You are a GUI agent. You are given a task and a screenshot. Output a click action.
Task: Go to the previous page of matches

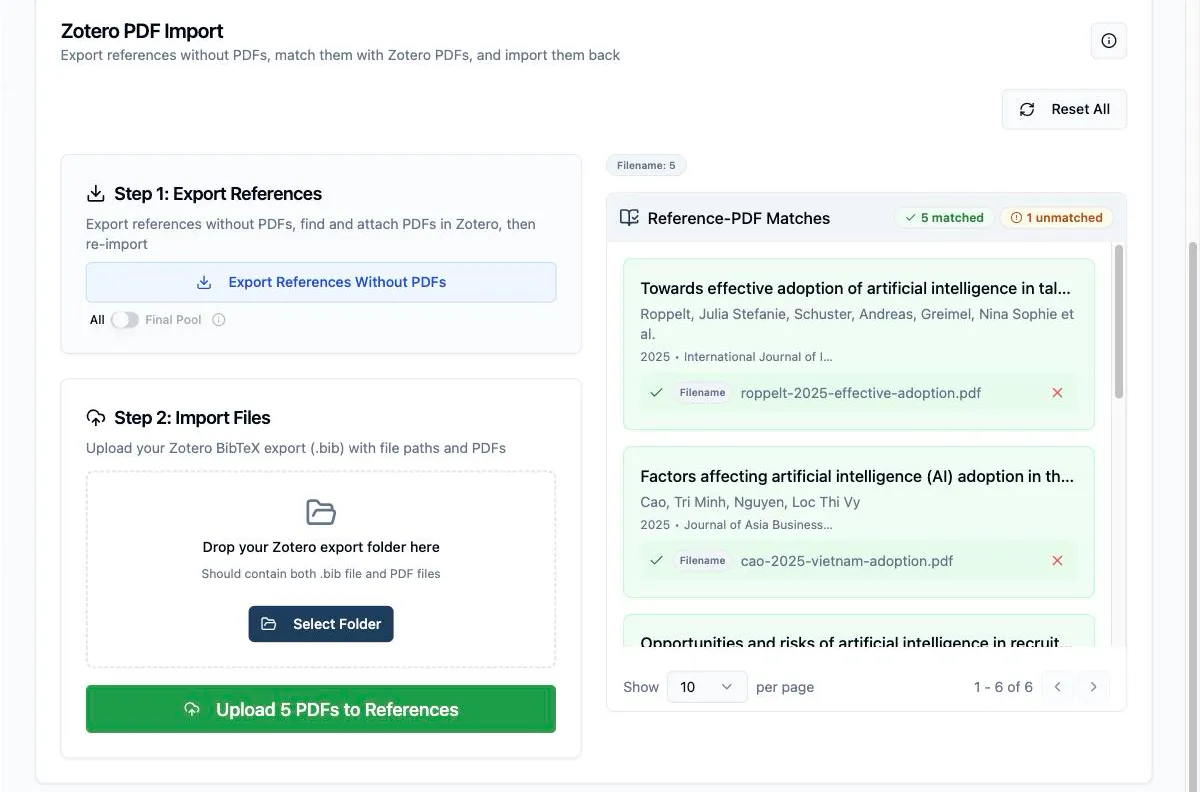pyautogui.click(x=1058, y=687)
